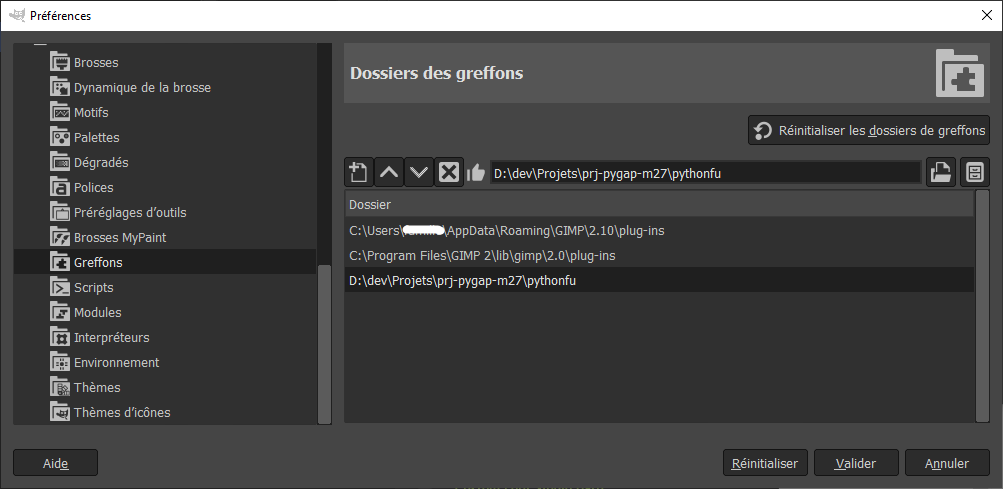Select the prj-pygap-m27 pythonfu list row

659,280
